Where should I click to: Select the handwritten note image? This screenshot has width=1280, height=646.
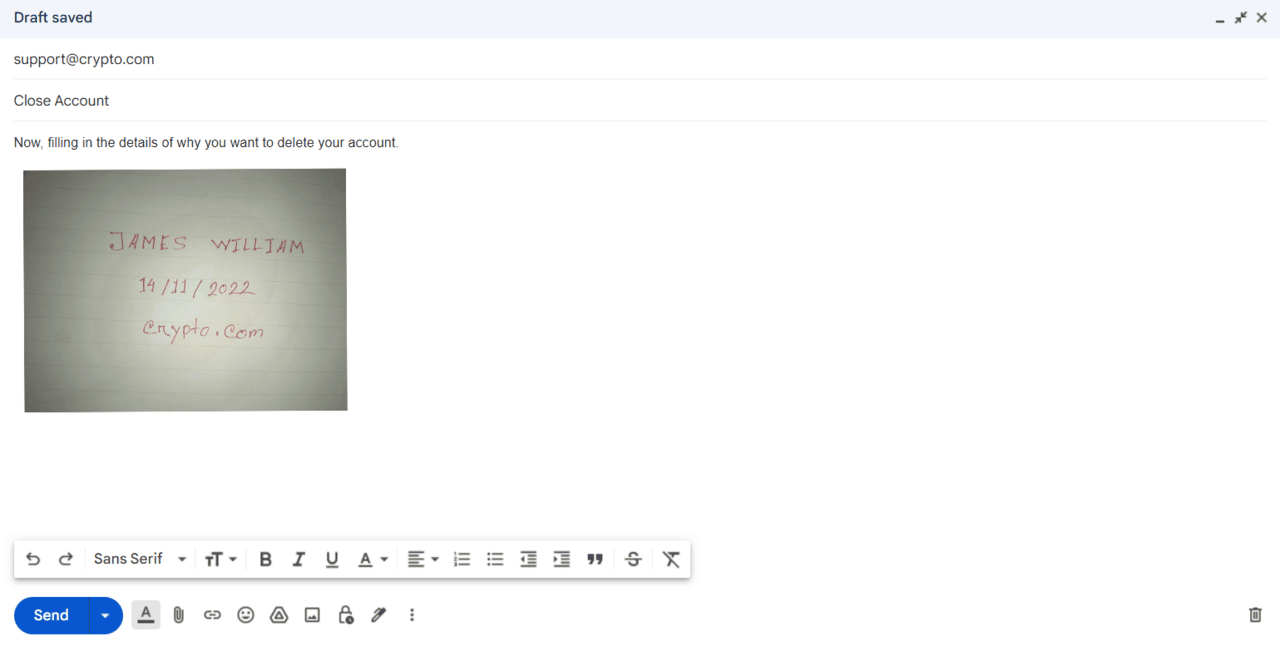pos(185,290)
